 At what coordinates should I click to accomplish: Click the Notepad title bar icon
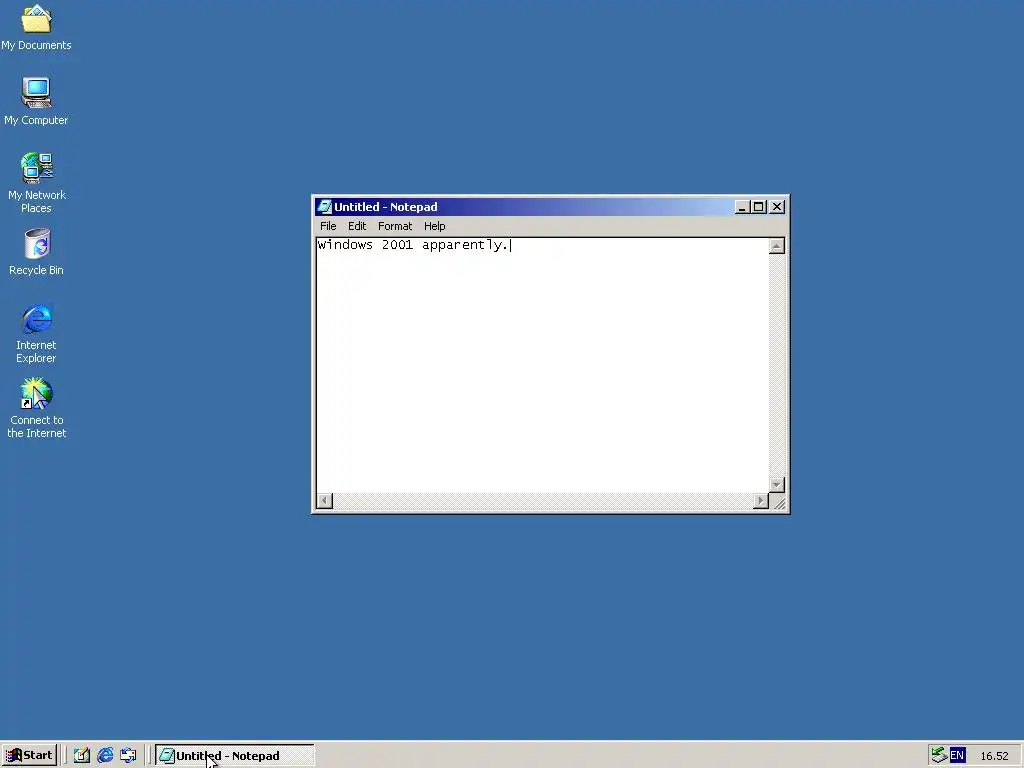[x=324, y=207]
